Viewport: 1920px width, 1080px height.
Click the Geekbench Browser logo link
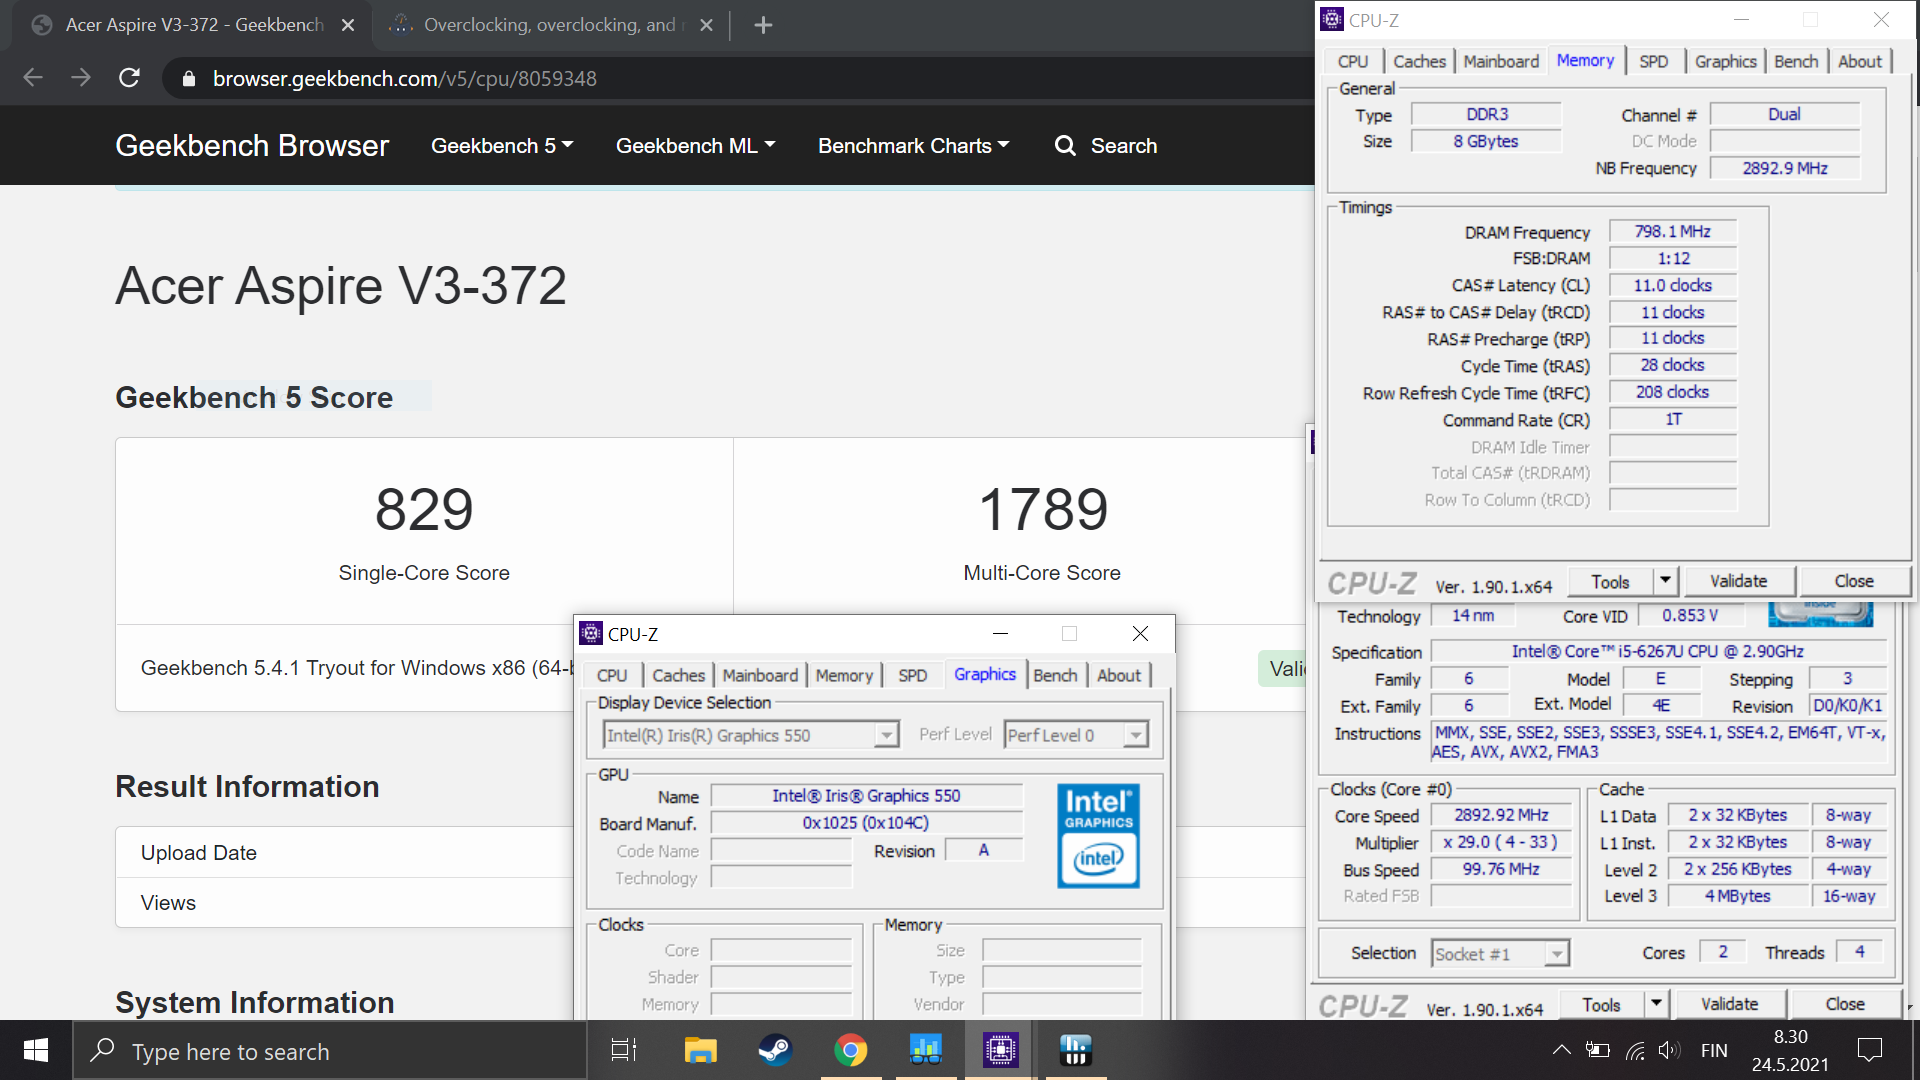(252, 146)
